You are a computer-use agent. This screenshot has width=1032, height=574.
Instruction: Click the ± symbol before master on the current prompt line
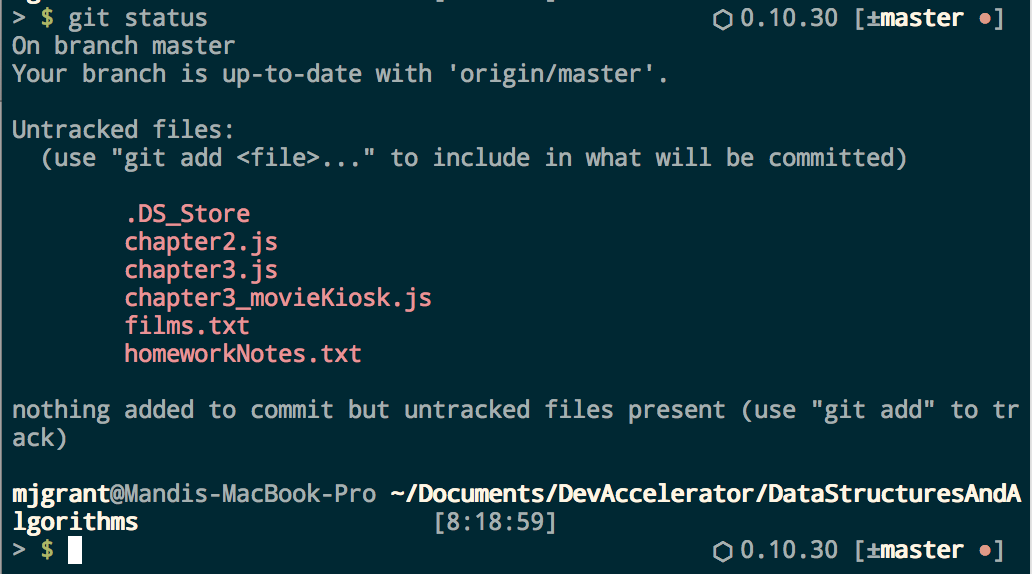pos(873,551)
